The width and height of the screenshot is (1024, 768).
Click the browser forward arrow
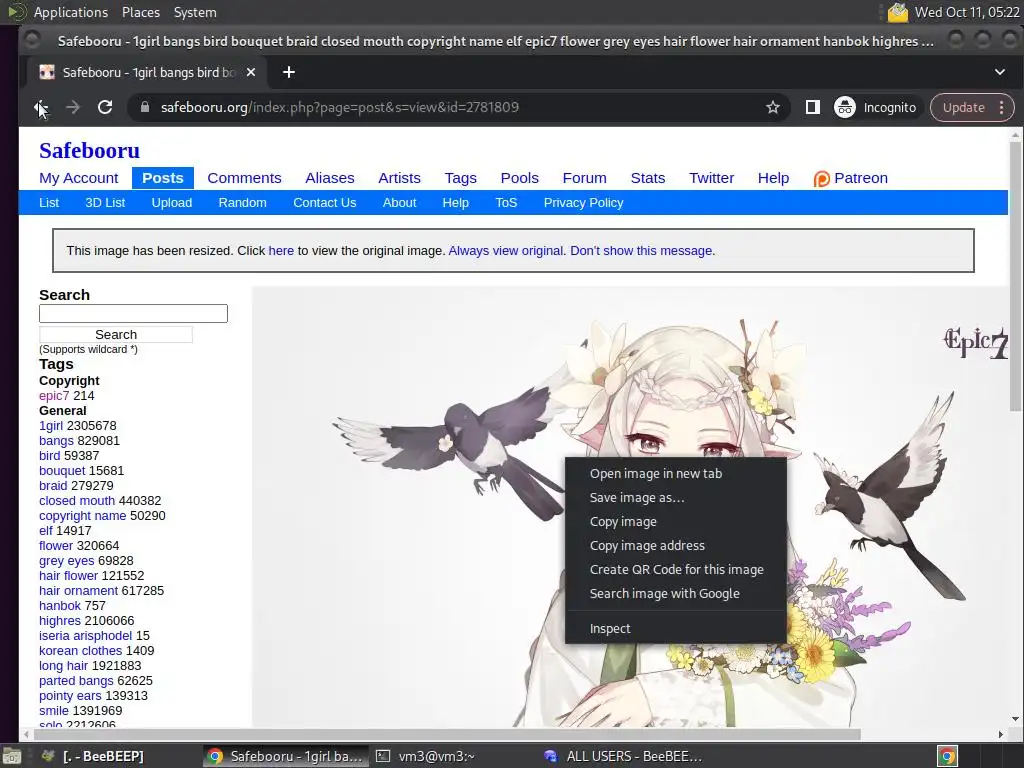coord(72,107)
